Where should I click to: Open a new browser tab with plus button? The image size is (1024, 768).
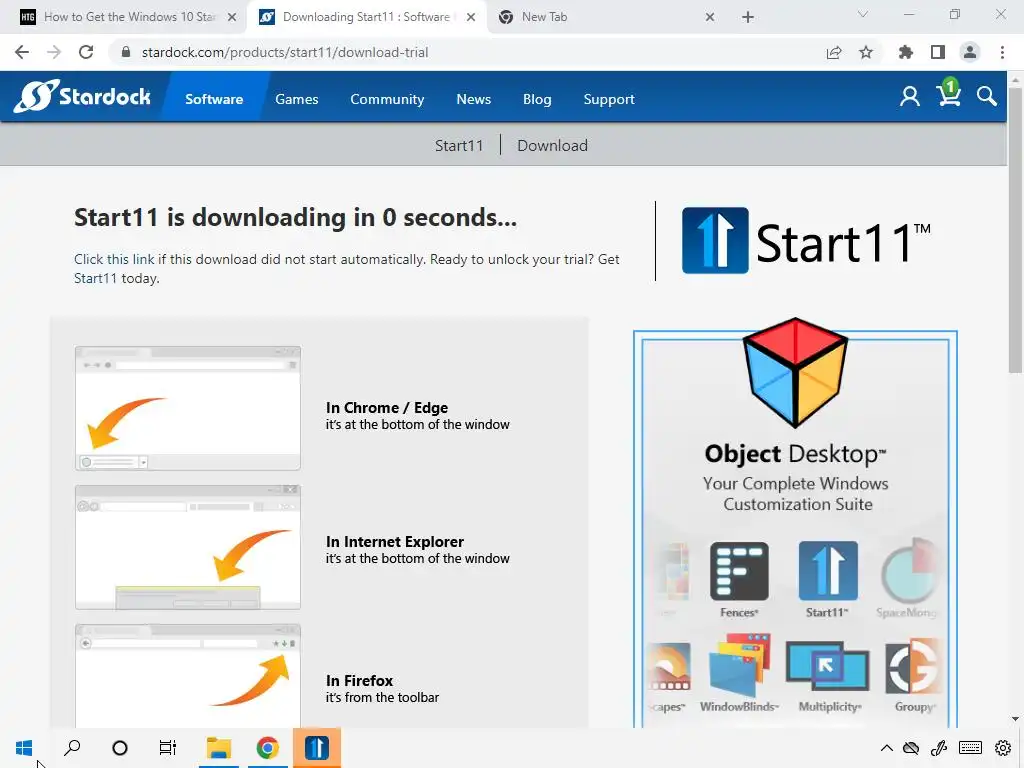coord(748,17)
